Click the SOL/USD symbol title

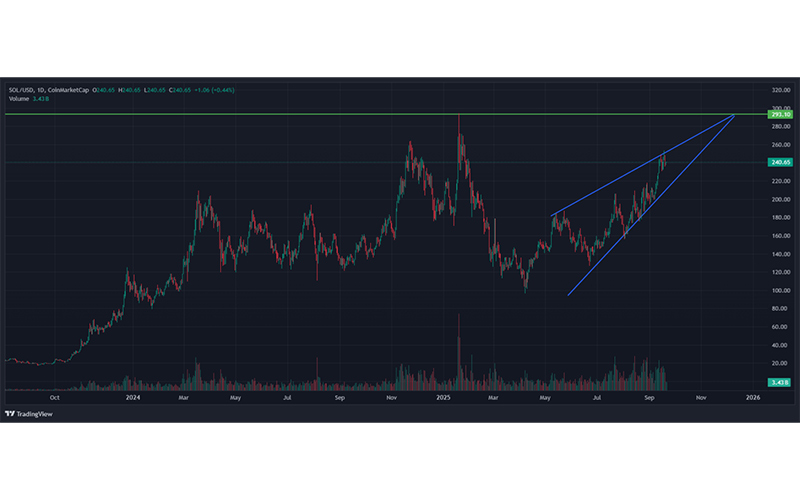pos(21,90)
